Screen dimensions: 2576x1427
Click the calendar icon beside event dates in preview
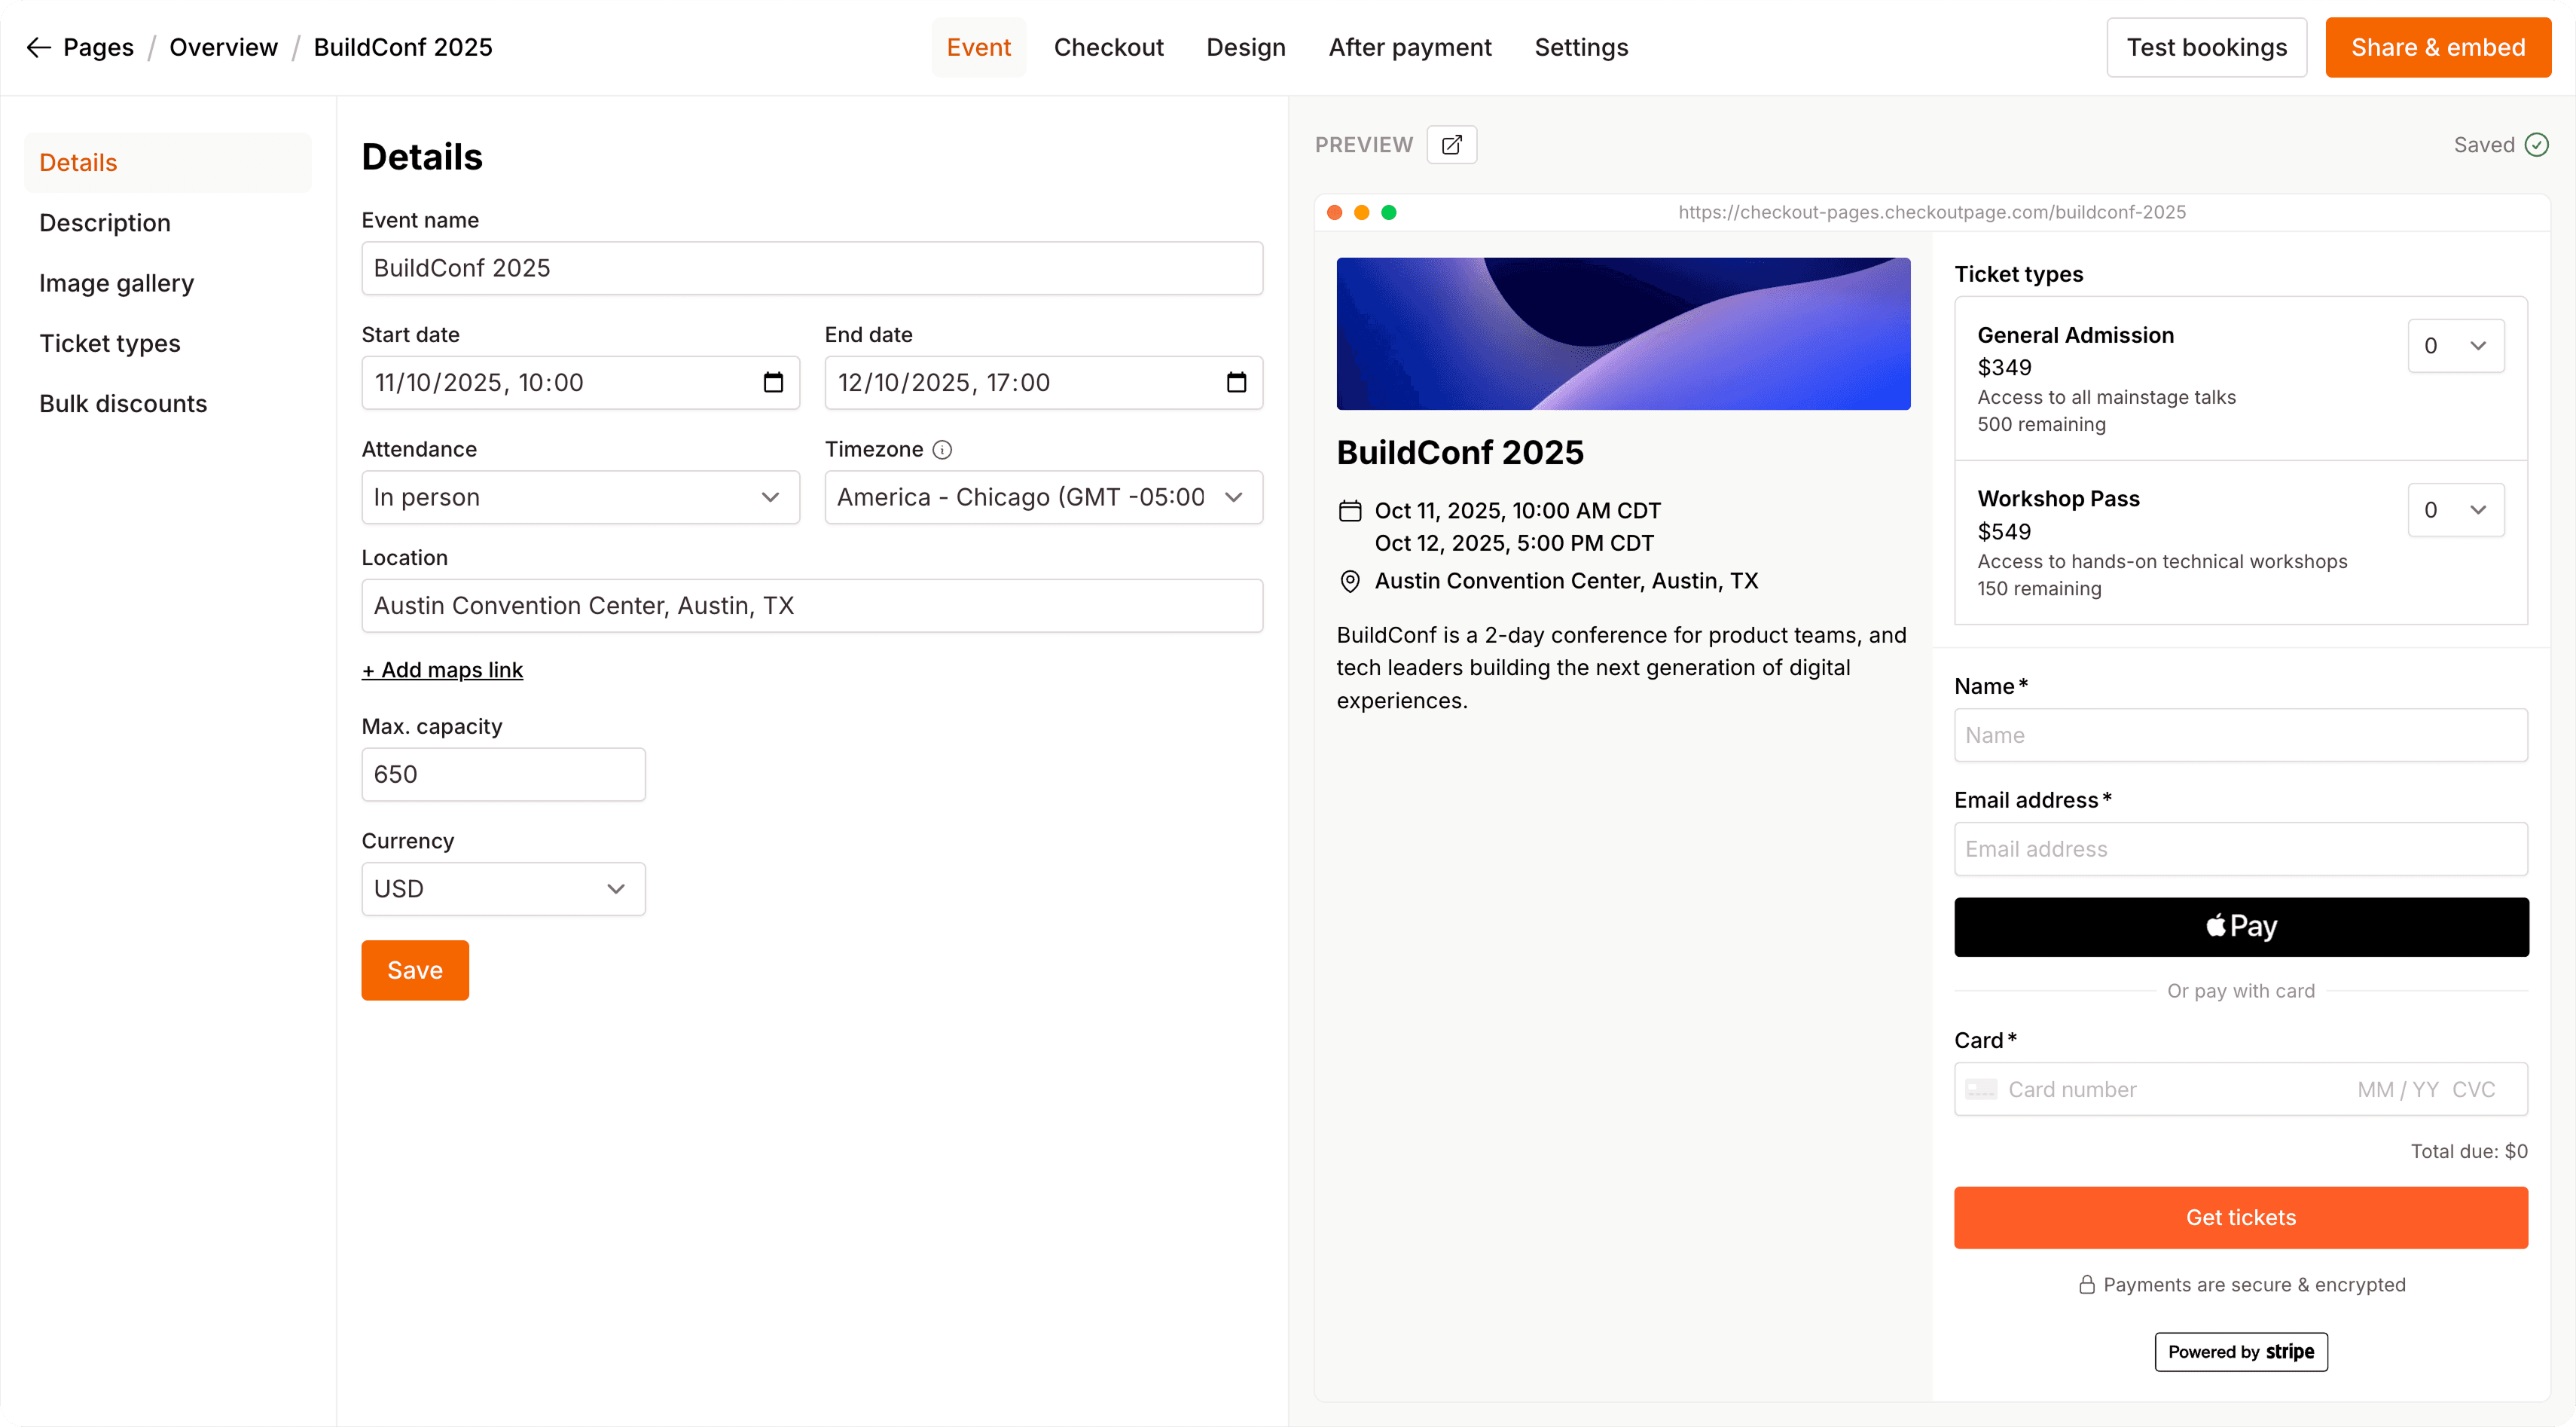(1350, 511)
